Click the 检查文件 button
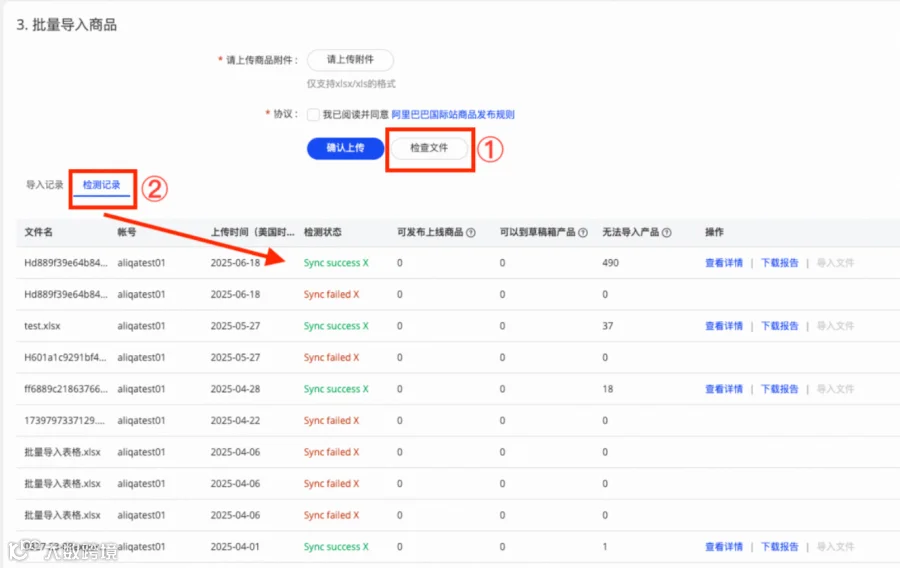 pyautogui.click(x=429, y=148)
